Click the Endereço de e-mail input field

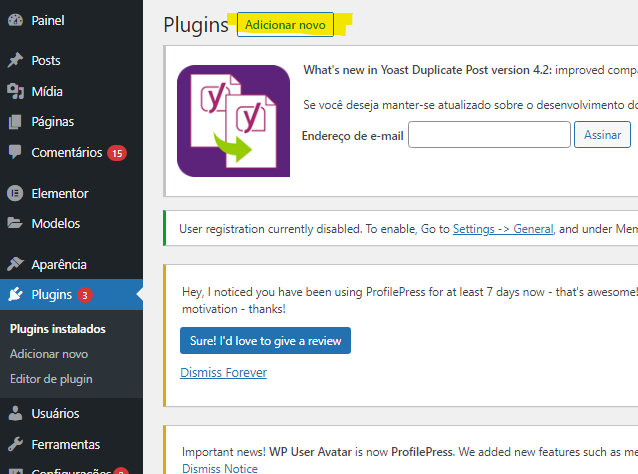tap(489, 135)
